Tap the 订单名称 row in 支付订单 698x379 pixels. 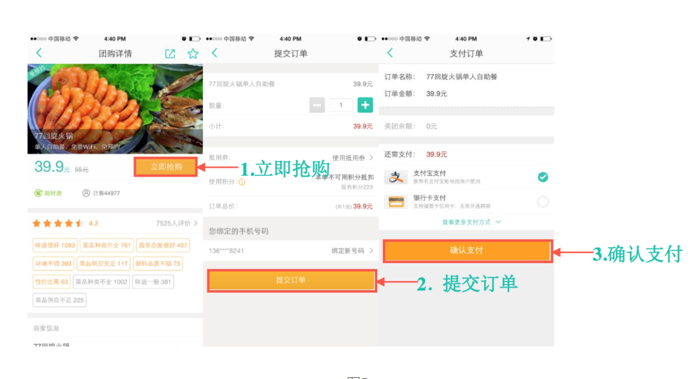(466, 77)
